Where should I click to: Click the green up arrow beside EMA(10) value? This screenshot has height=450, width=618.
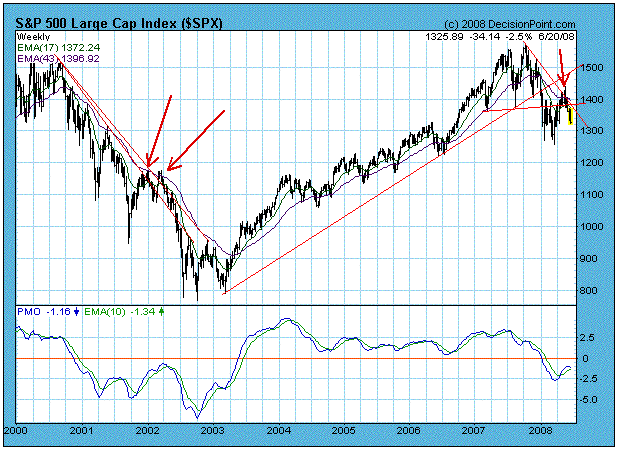tap(161, 312)
